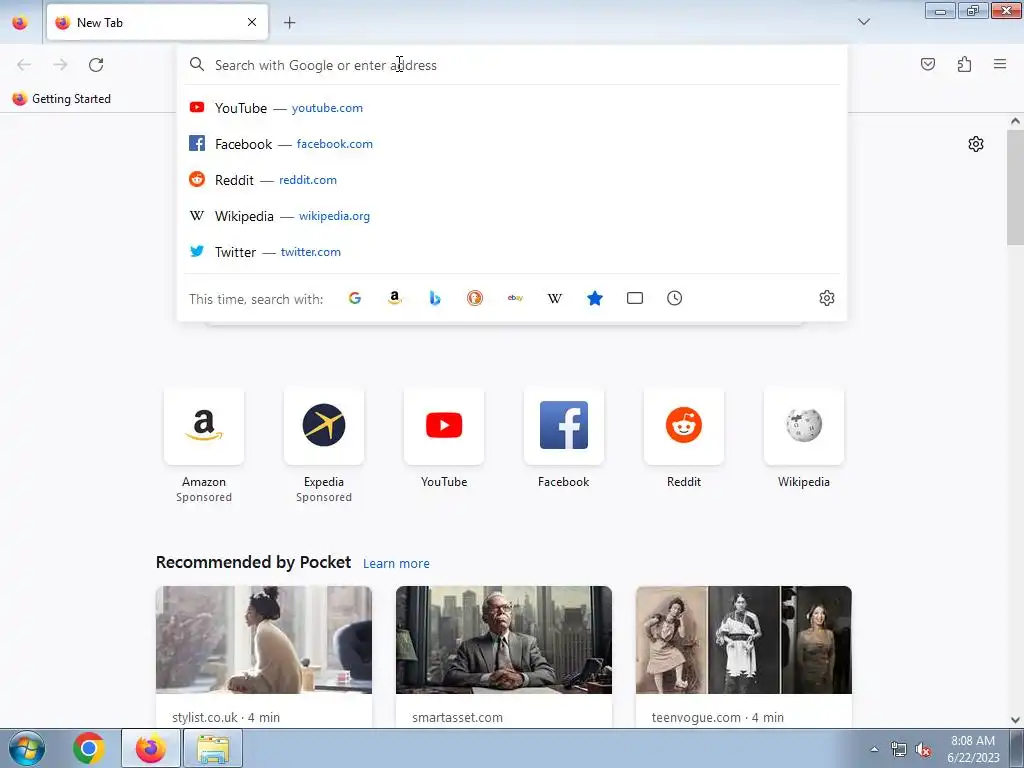Open Save to Pocket icon

928,64
